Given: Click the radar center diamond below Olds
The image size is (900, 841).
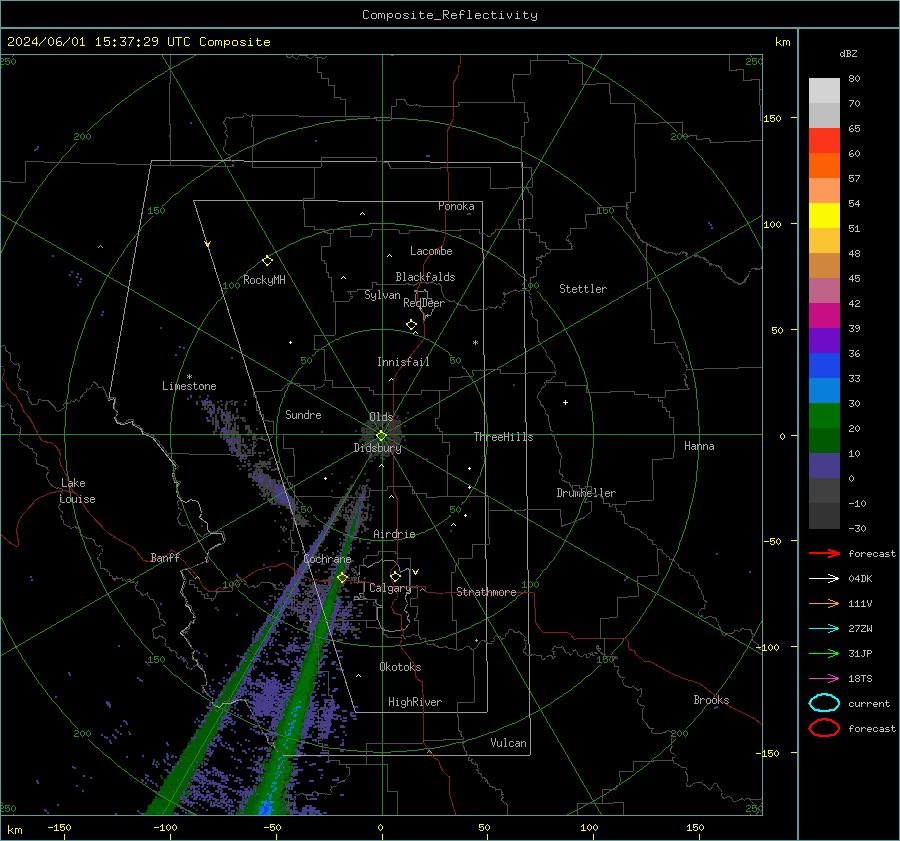Looking at the screenshot, I should coord(381,436).
